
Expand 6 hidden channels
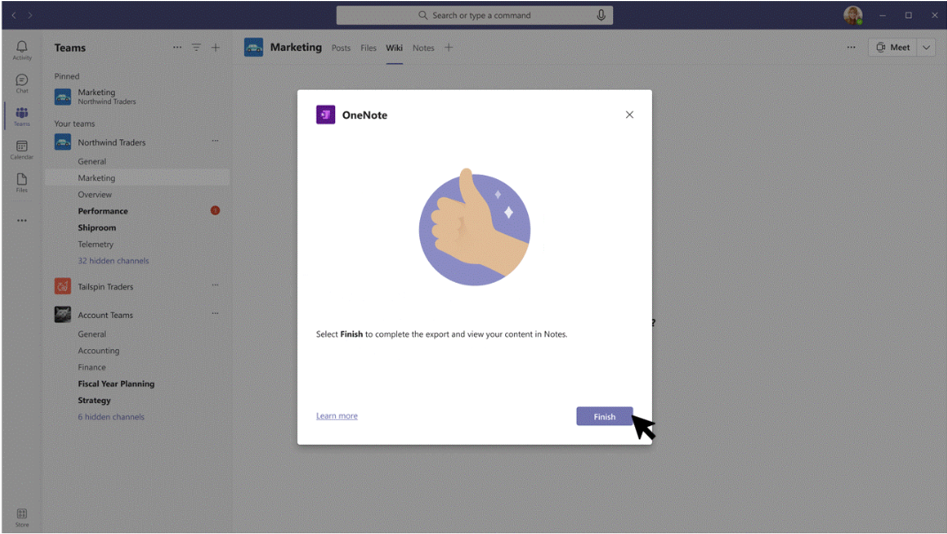(x=111, y=417)
